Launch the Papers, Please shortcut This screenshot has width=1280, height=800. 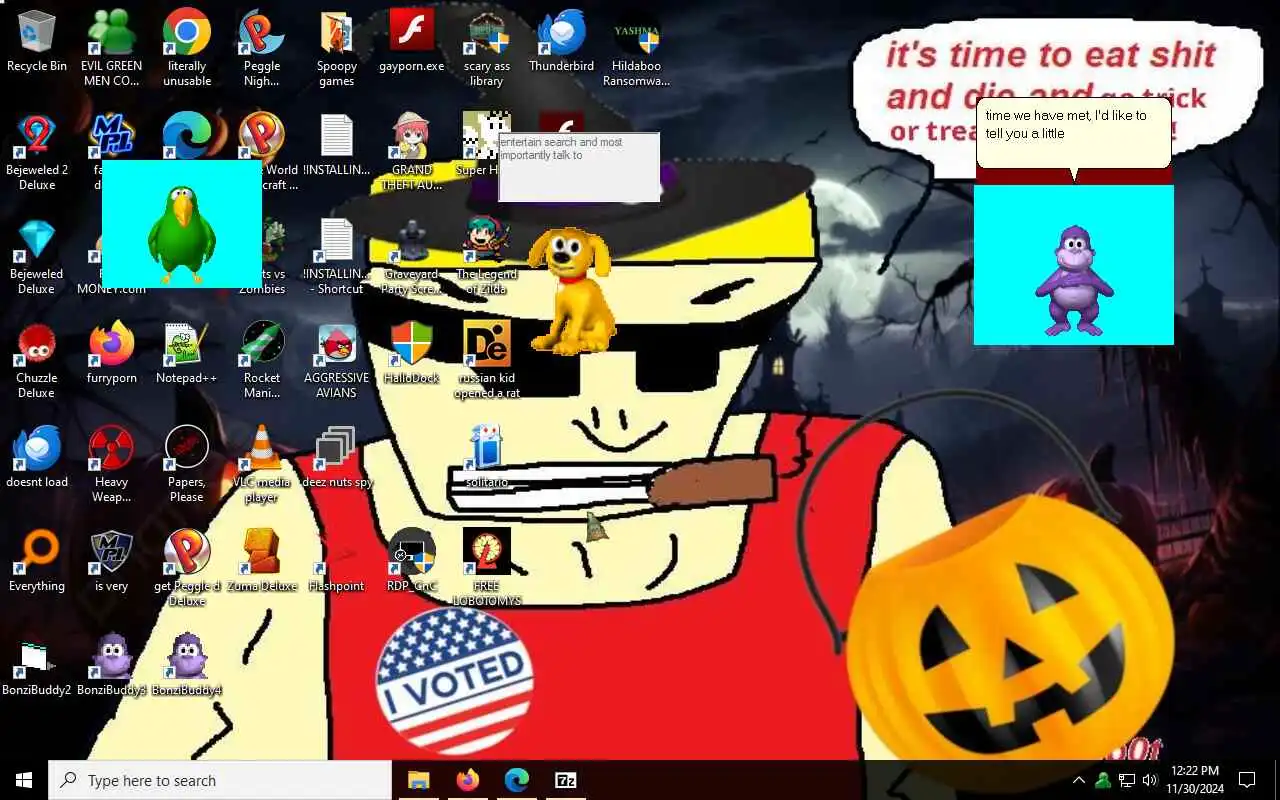pyautogui.click(x=187, y=464)
